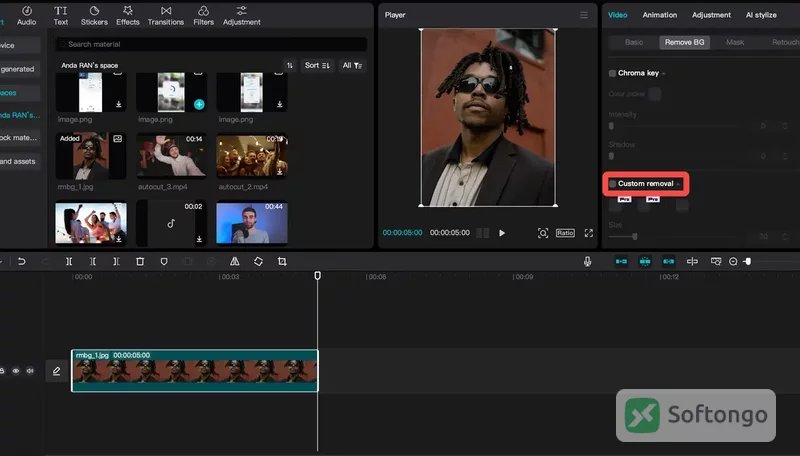Open the All filter dropdown
Screen dimensions: 800x456
(x=352, y=65)
